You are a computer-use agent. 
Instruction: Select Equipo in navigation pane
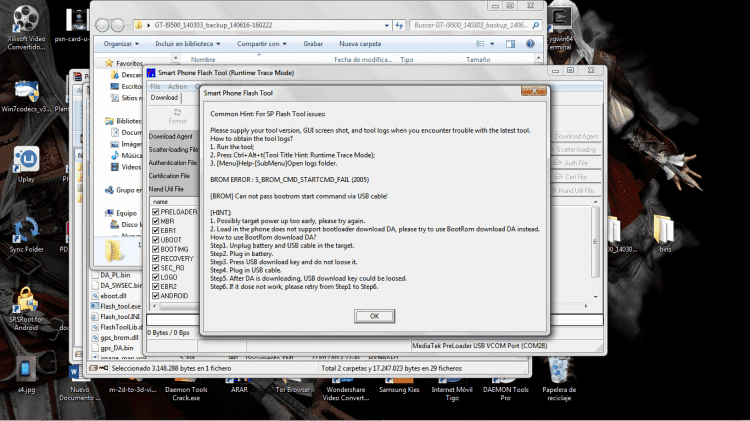(126, 213)
